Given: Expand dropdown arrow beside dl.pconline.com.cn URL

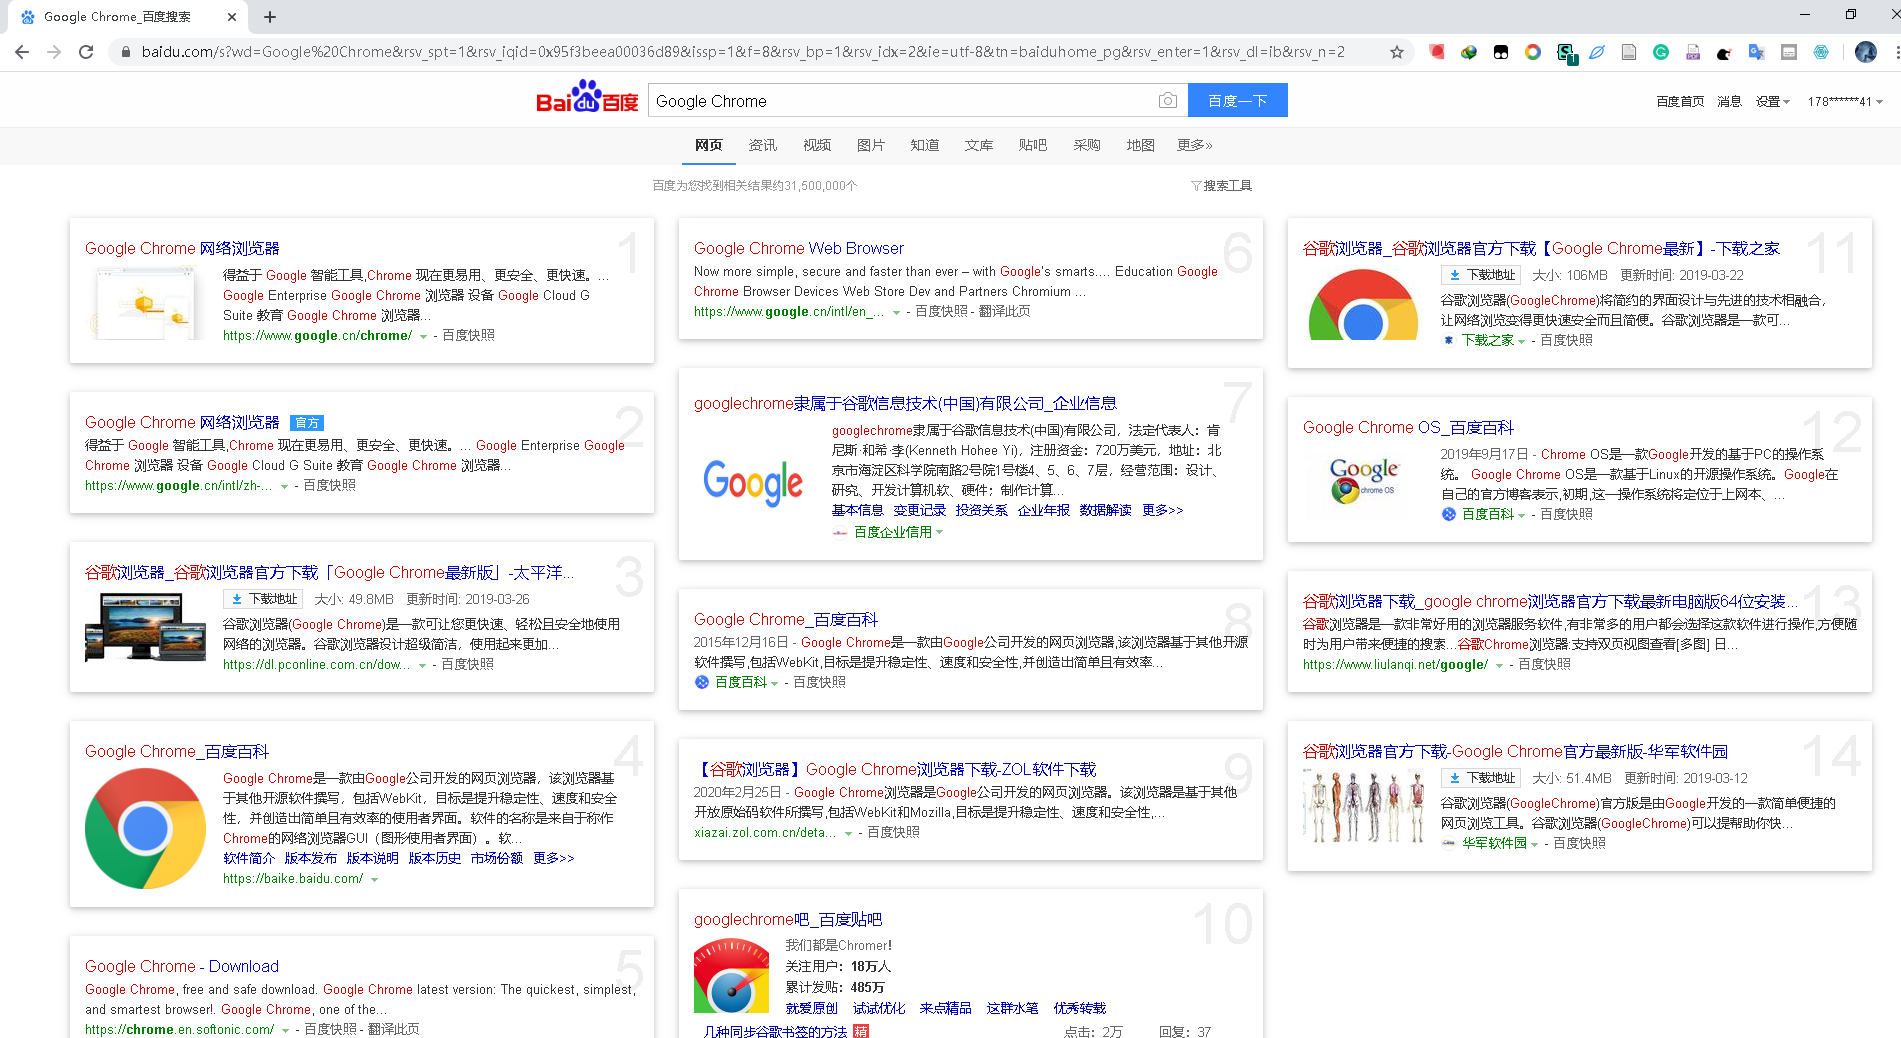Looking at the screenshot, I should [422, 665].
